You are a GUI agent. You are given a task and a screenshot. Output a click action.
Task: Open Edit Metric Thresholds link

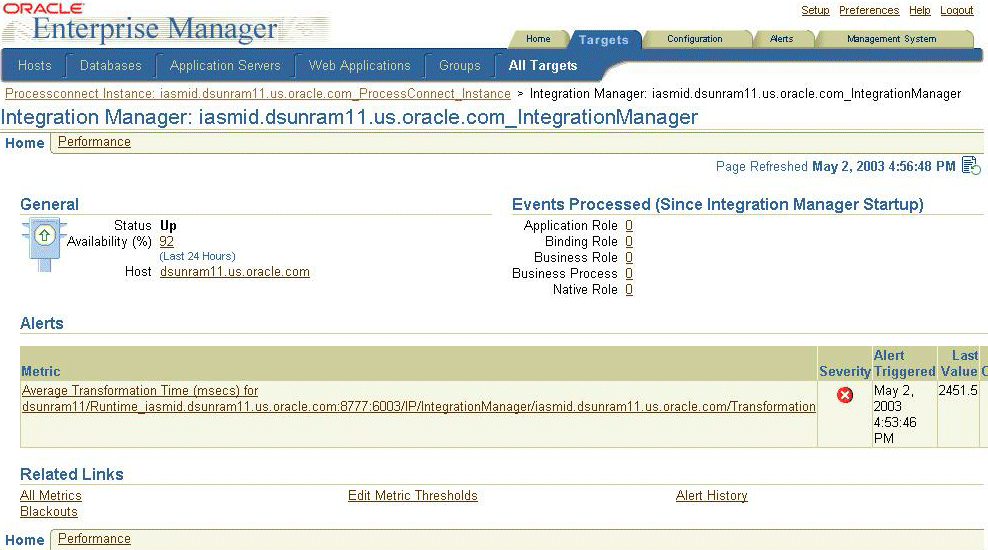point(413,496)
